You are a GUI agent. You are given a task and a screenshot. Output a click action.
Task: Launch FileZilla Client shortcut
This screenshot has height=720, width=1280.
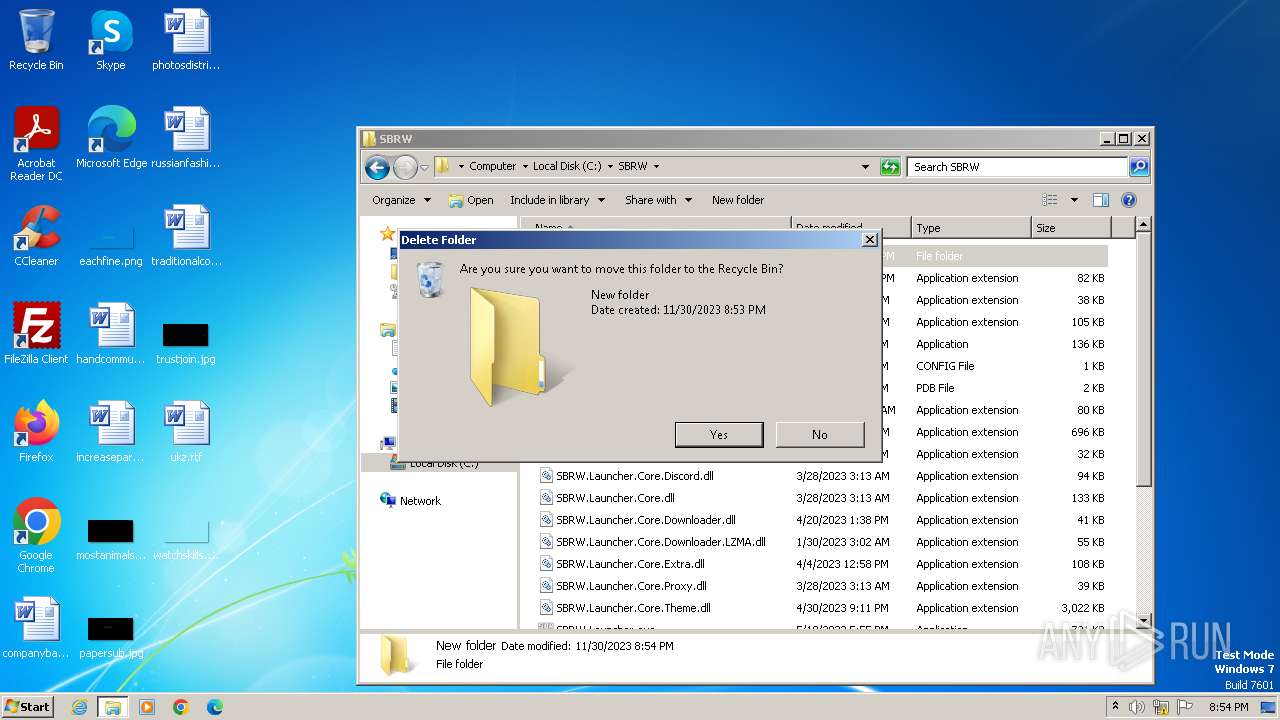36,335
